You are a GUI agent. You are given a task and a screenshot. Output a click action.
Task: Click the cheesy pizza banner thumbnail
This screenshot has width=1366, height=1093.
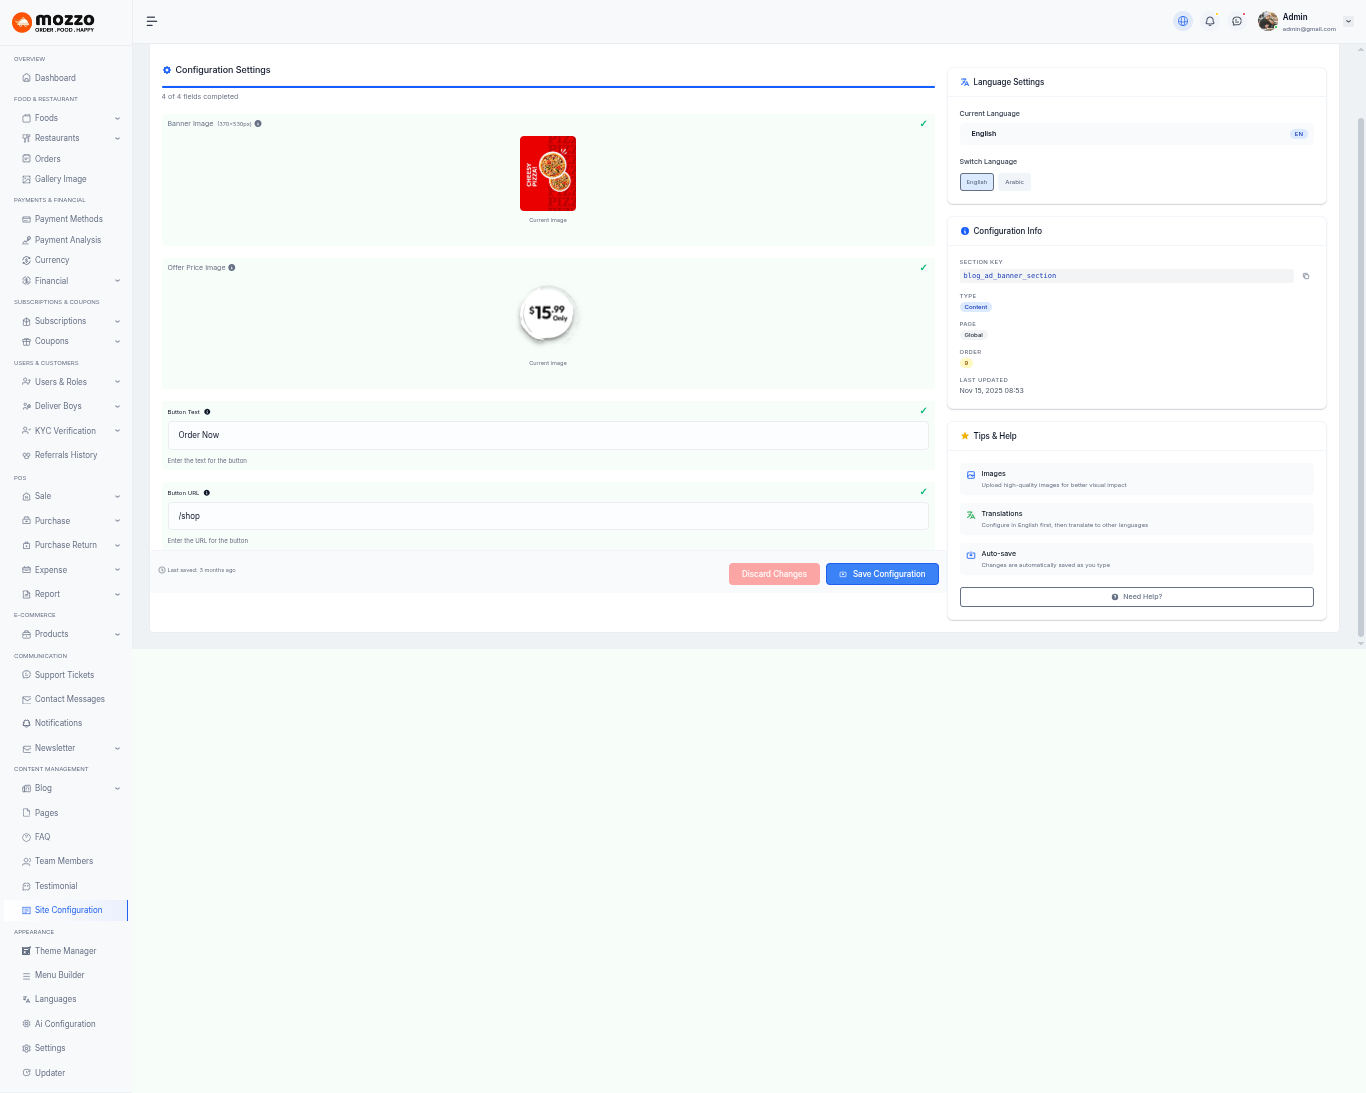point(548,173)
